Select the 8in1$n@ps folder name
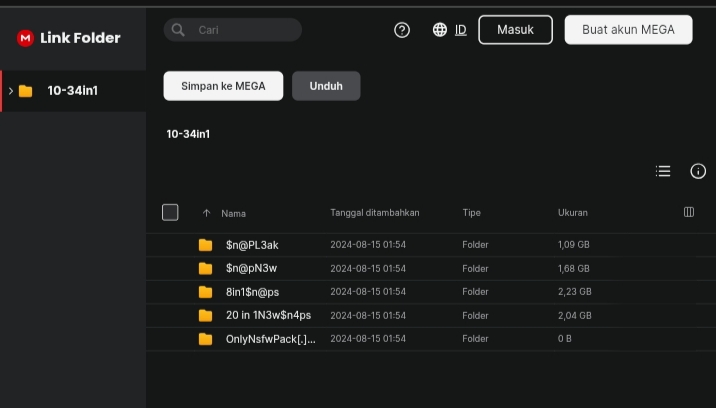The width and height of the screenshot is (716, 408). pyautogui.click(x=253, y=292)
